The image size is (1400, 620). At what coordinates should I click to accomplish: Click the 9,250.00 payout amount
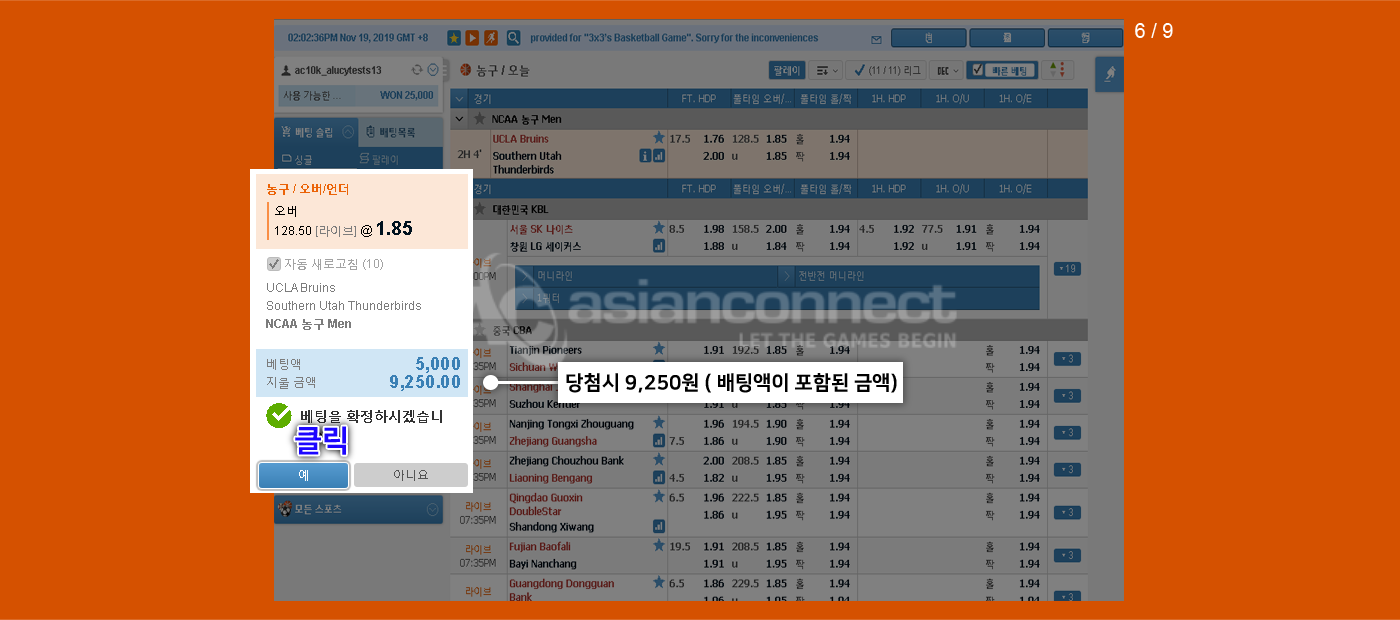(425, 382)
